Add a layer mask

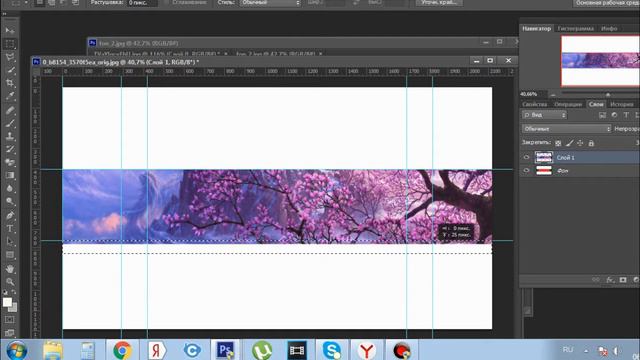pyautogui.click(x=623, y=280)
